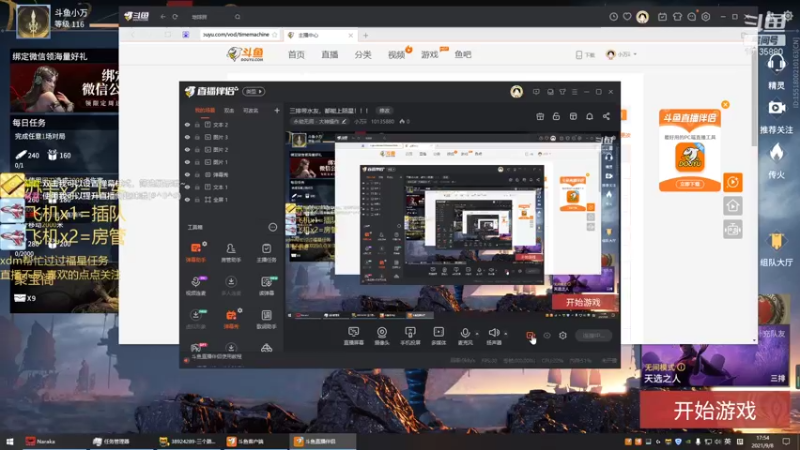Open 直播 in the Douyu page navigation

[x=330, y=55]
